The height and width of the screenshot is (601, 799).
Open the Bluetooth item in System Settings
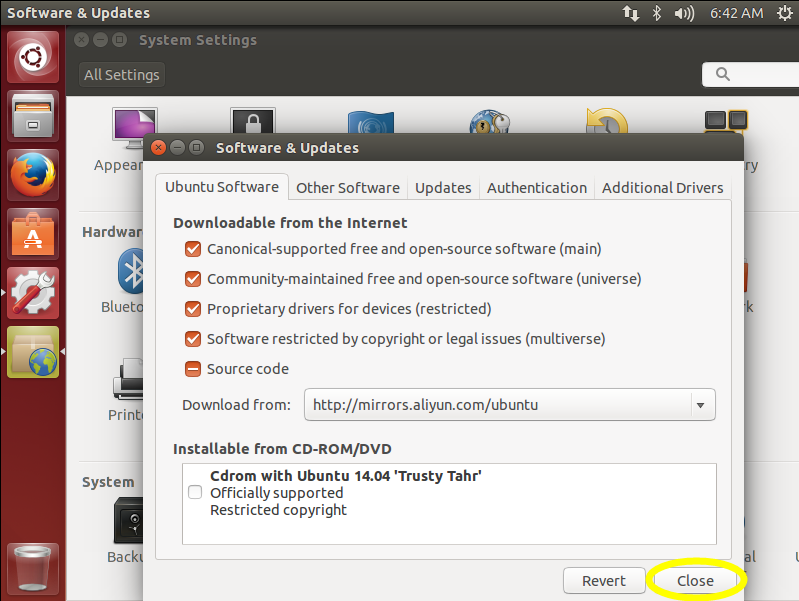[131, 271]
